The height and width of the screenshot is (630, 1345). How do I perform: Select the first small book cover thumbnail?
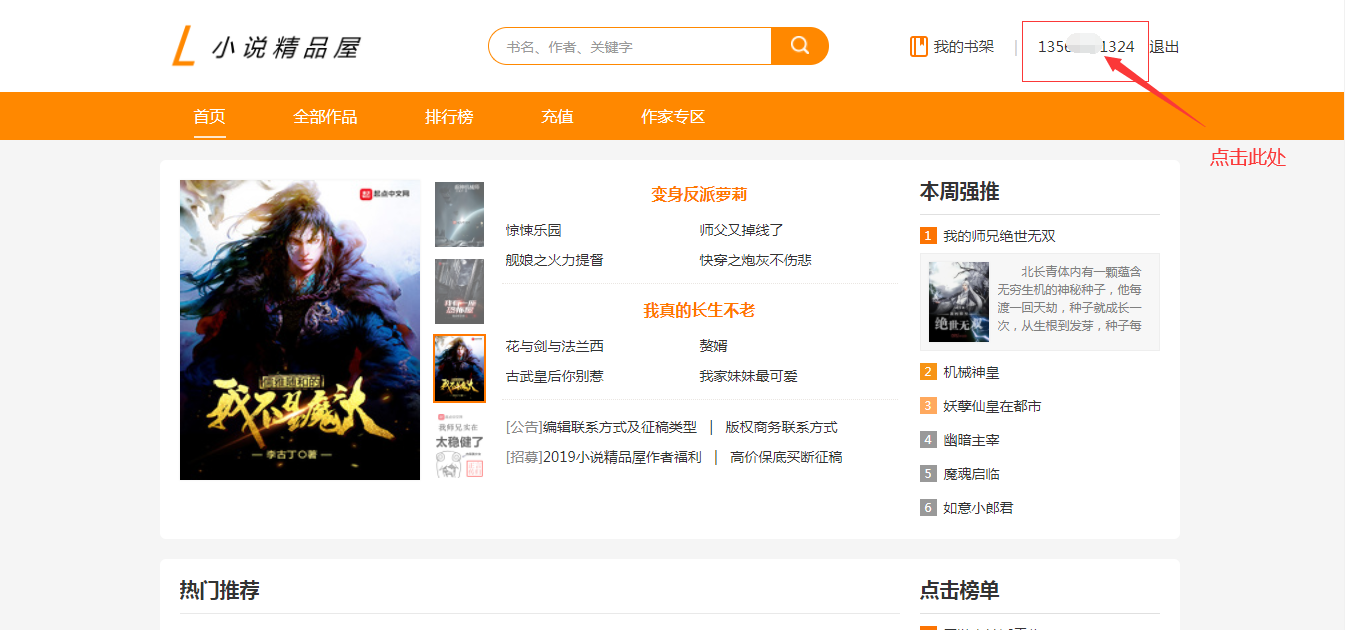pyautogui.click(x=459, y=214)
